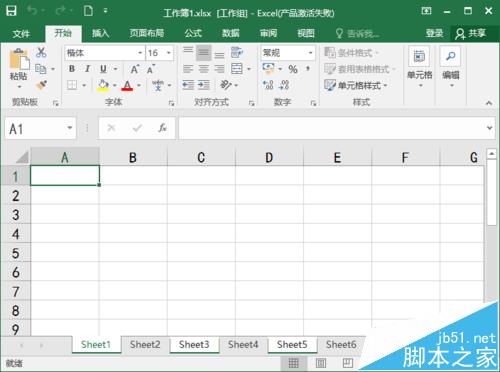Apply the yellow fill color bucket

(x=103, y=85)
